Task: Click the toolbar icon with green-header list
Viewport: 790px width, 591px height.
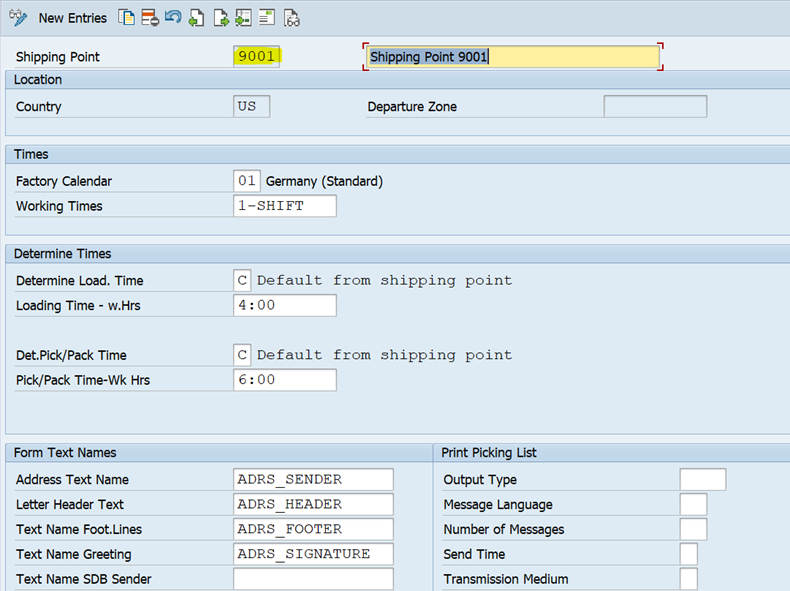Action: [x=267, y=18]
